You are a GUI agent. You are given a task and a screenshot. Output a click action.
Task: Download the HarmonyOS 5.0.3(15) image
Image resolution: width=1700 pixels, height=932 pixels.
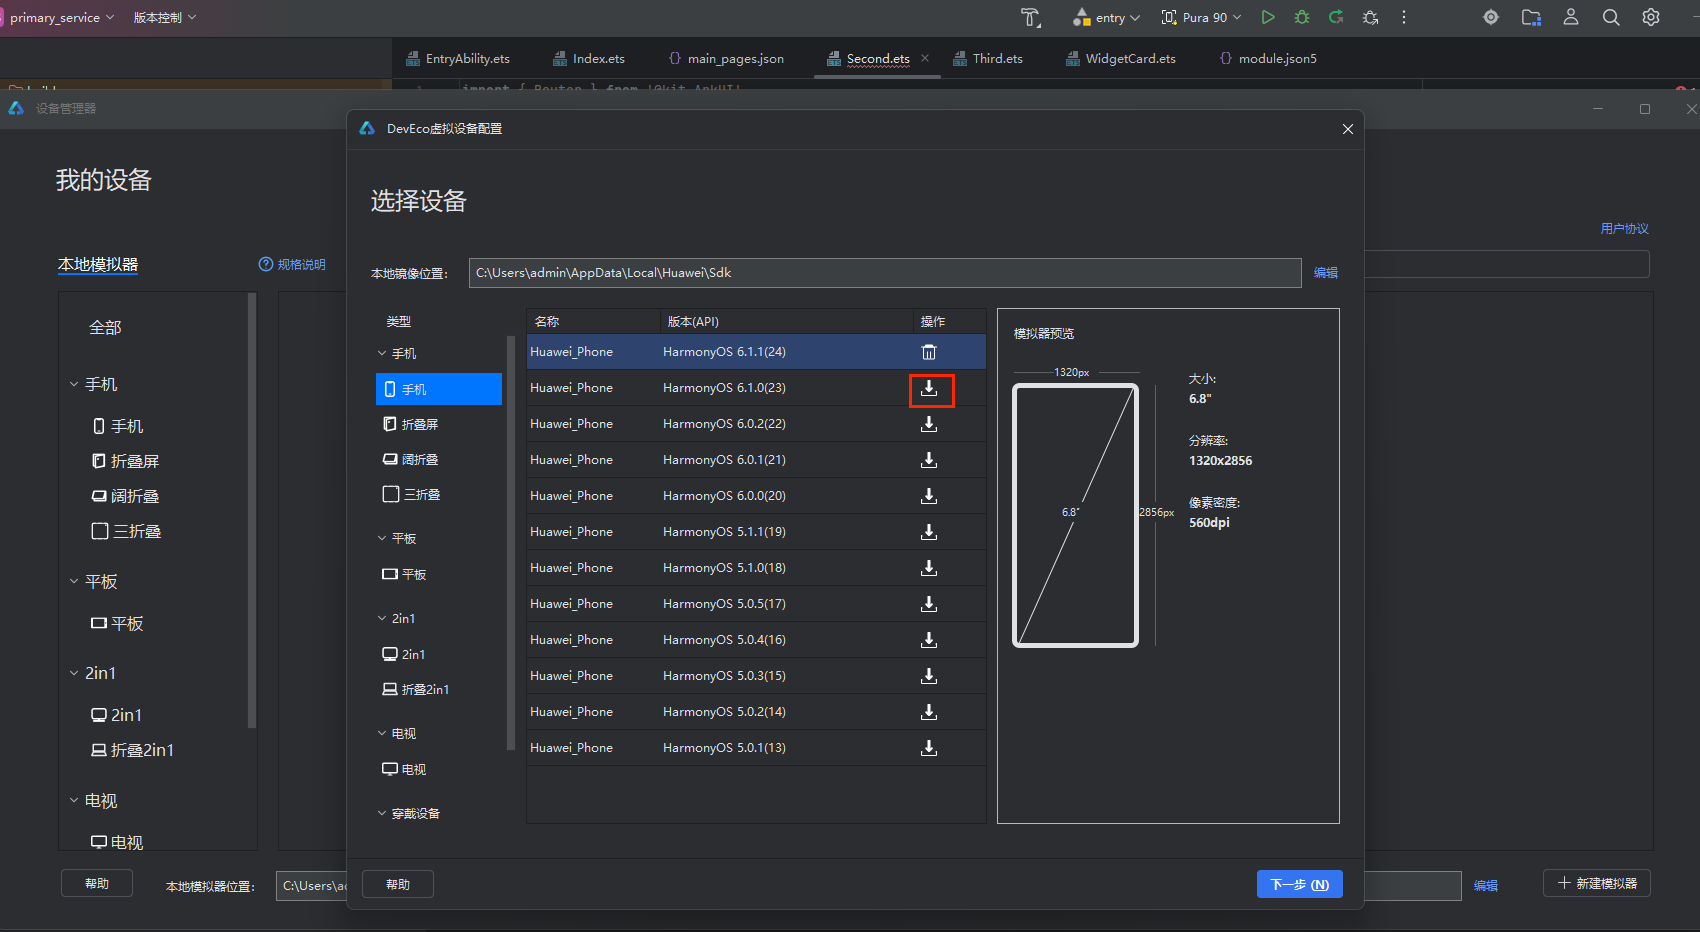pyautogui.click(x=929, y=676)
